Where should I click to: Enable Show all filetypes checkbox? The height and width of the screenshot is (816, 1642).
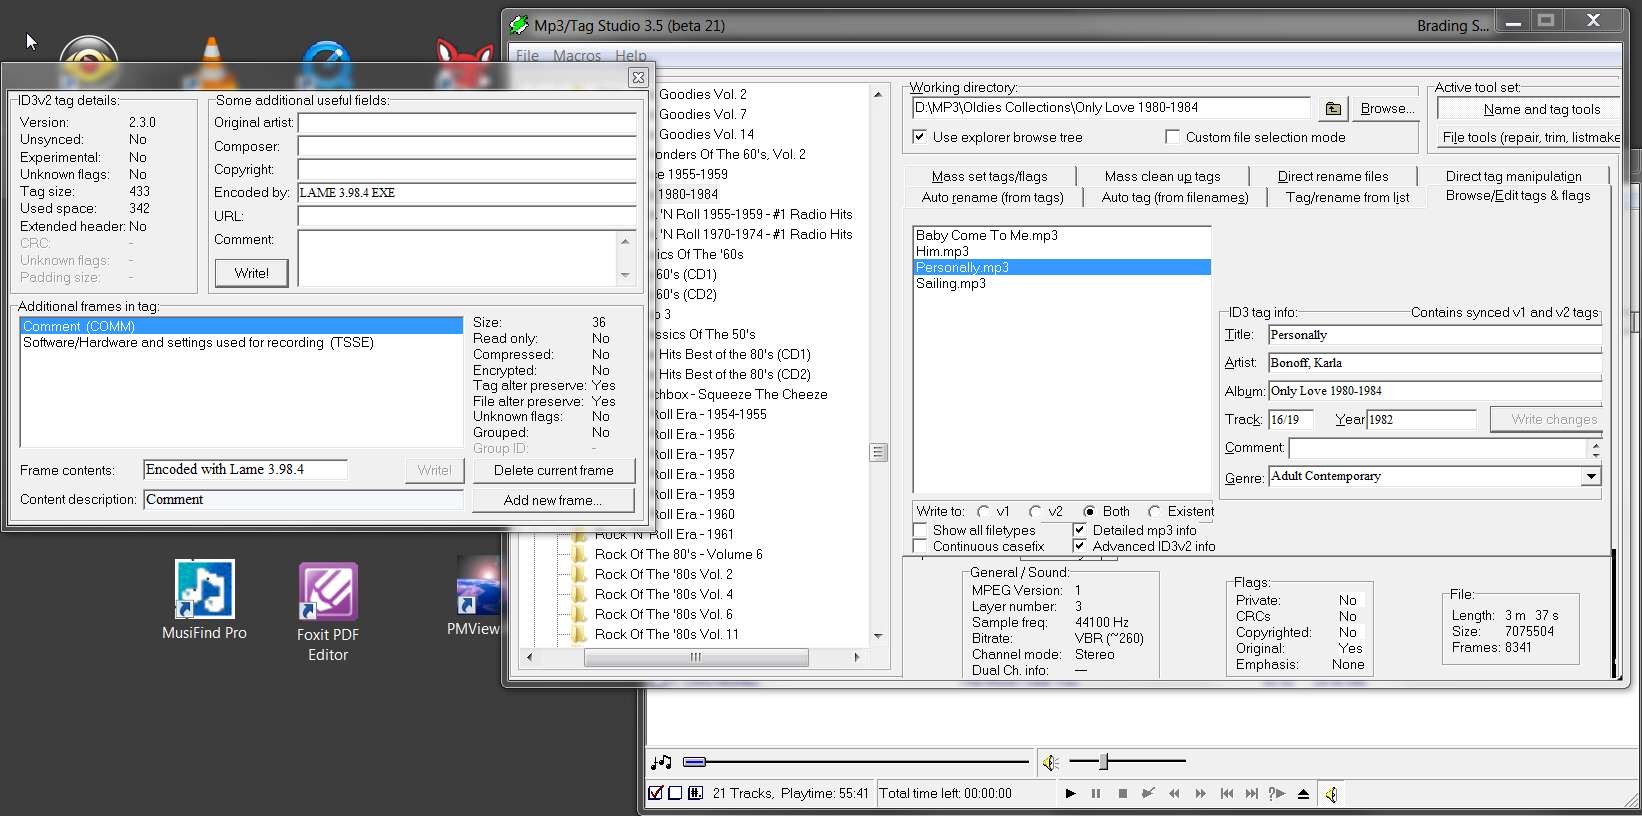pos(920,530)
